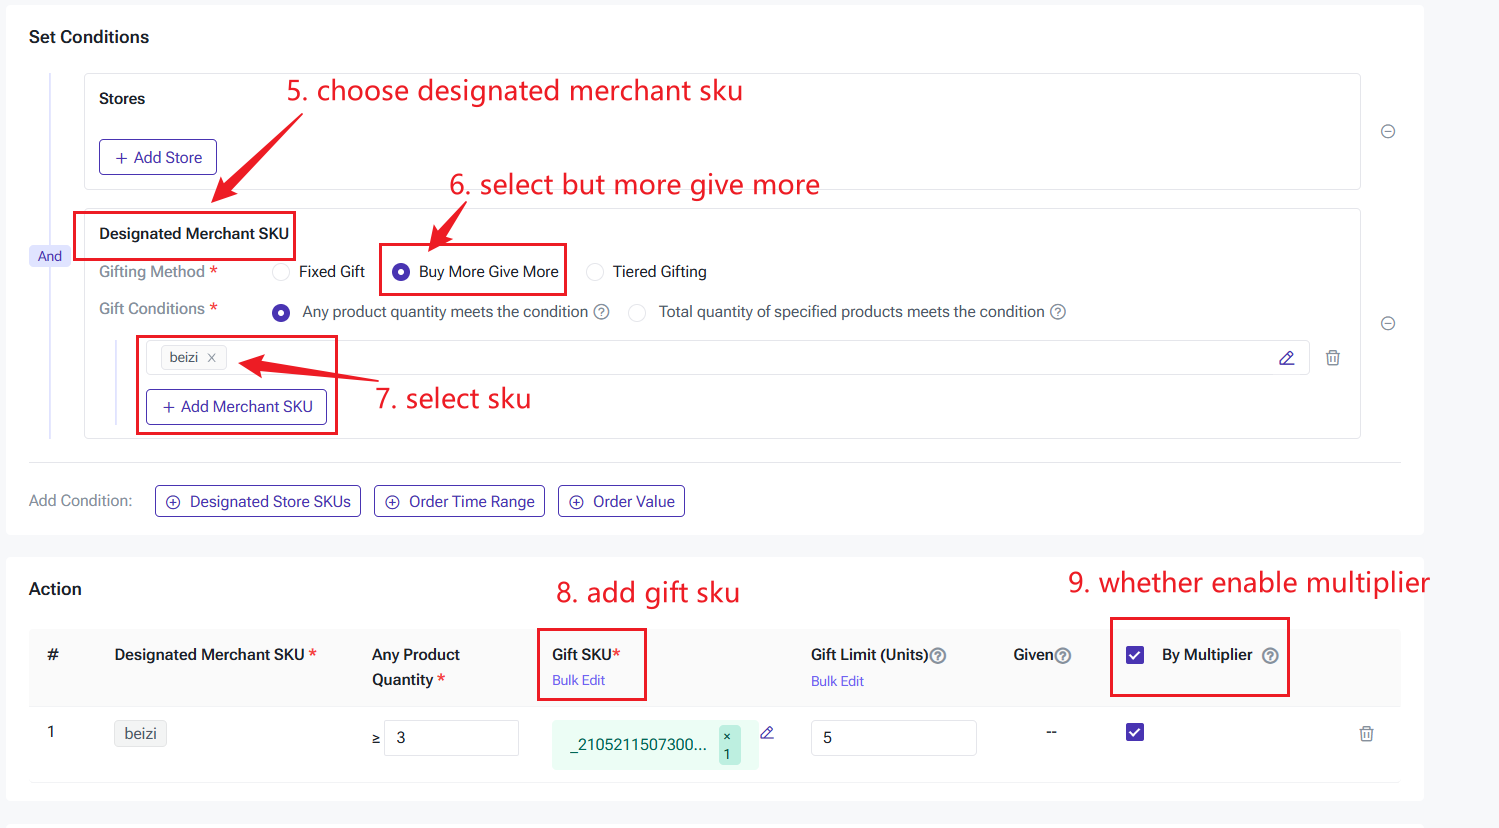Image resolution: width=1499 pixels, height=828 pixels.
Task: Click the edit pencil icon in beizi SKU row
Action: (1287, 358)
